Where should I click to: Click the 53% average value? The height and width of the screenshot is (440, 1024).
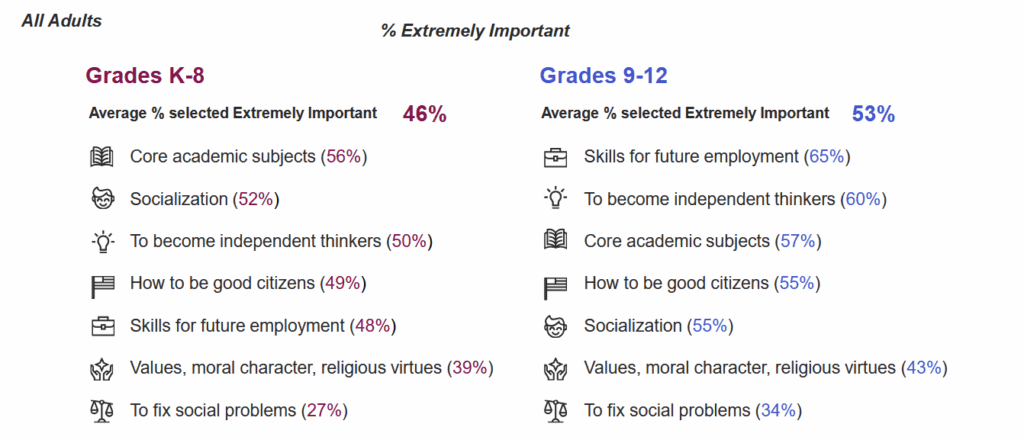(873, 114)
